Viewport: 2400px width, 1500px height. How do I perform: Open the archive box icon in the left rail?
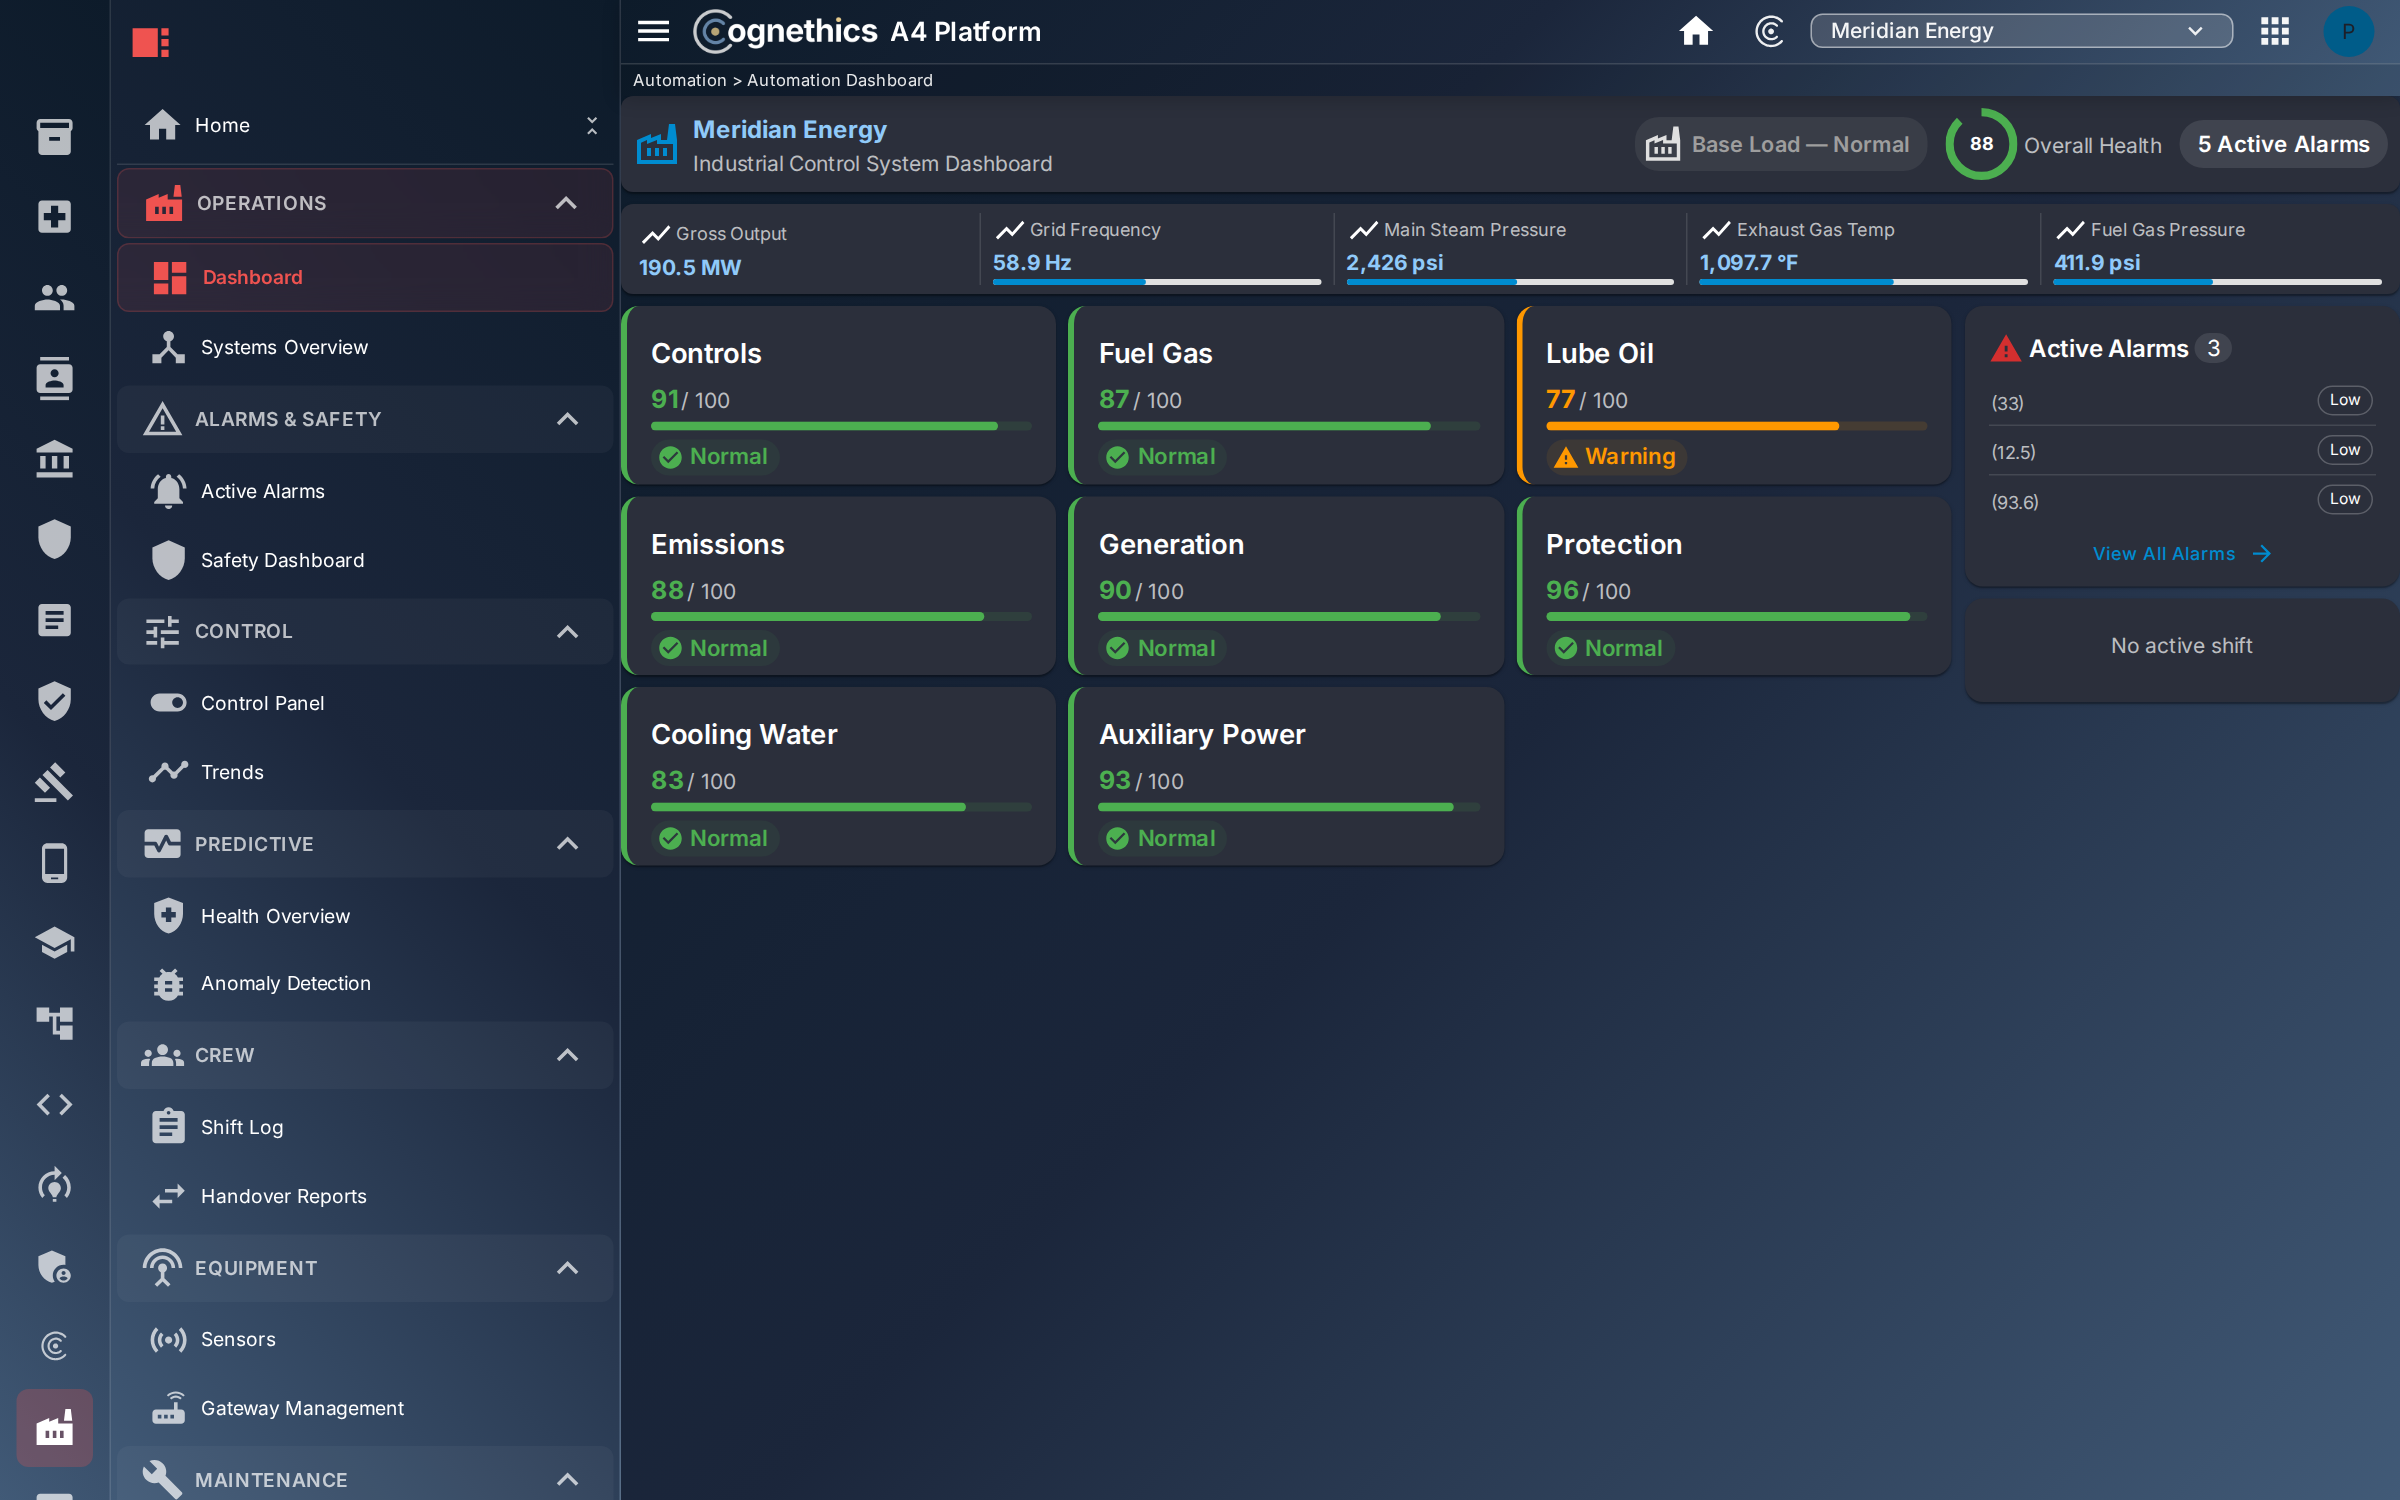[x=54, y=137]
